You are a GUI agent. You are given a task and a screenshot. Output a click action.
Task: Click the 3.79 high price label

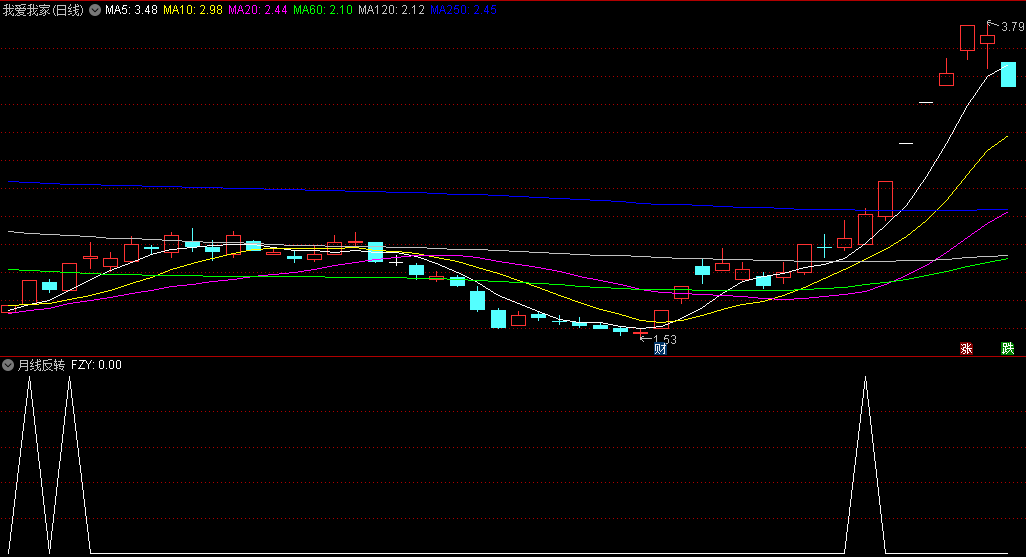coord(1012,27)
